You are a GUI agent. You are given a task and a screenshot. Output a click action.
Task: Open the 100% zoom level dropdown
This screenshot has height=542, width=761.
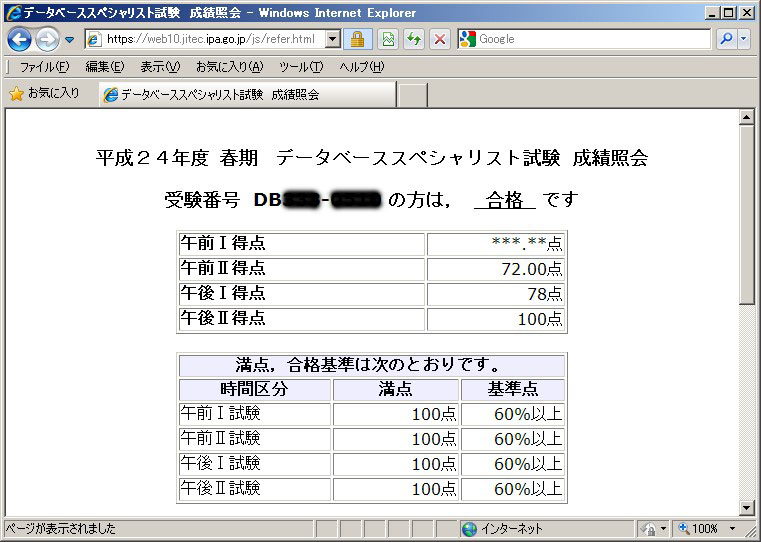732,528
